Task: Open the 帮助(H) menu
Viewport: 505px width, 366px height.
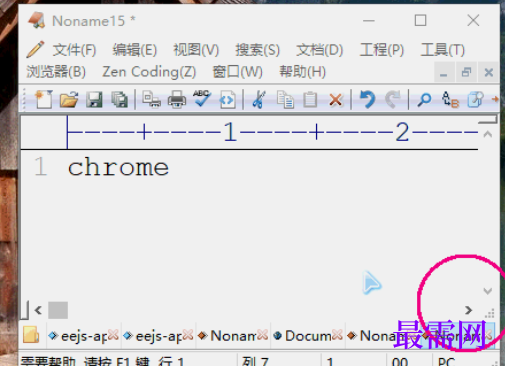Action: click(x=302, y=72)
